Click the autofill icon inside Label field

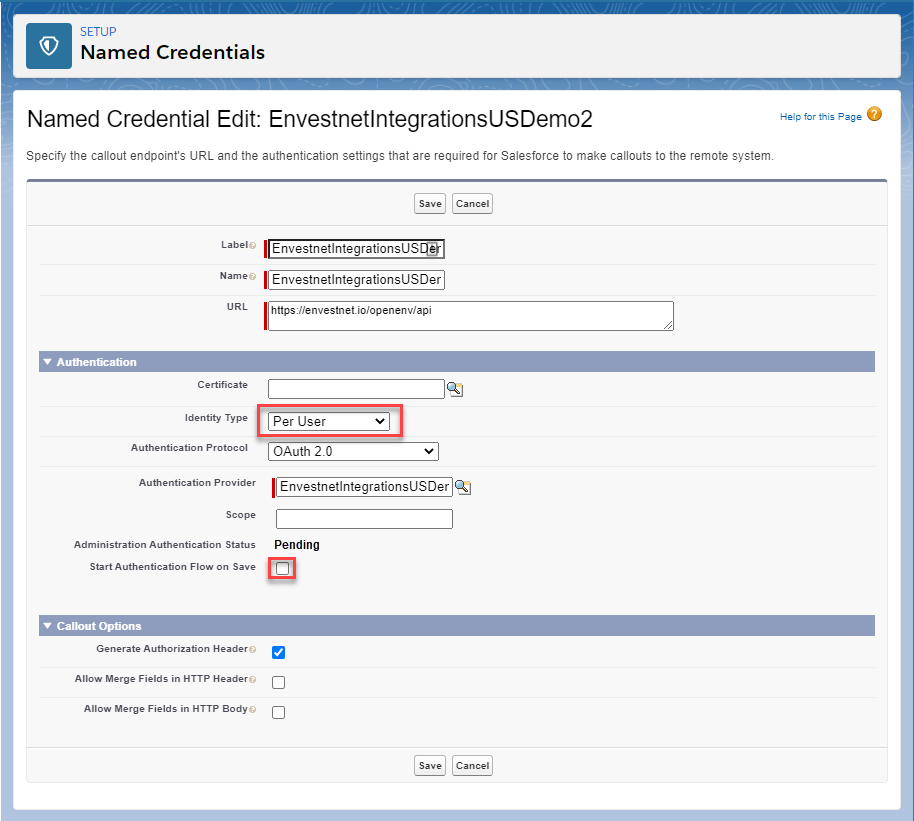pyautogui.click(x=432, y=248)
